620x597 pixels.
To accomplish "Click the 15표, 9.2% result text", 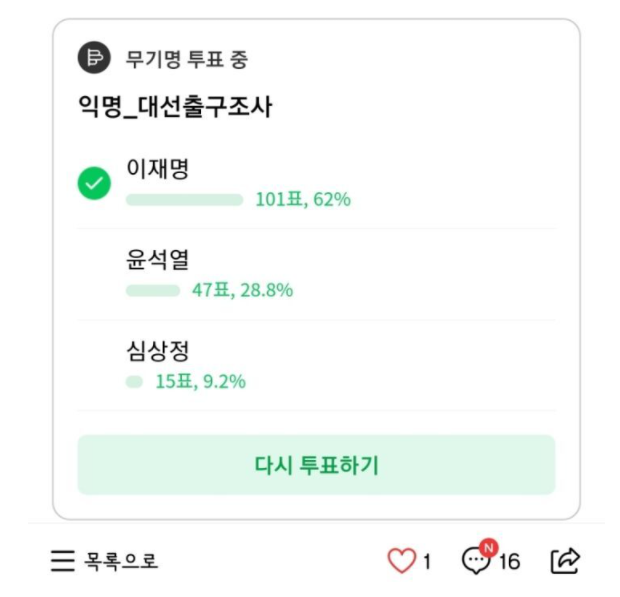I will (x=200, y=382).
